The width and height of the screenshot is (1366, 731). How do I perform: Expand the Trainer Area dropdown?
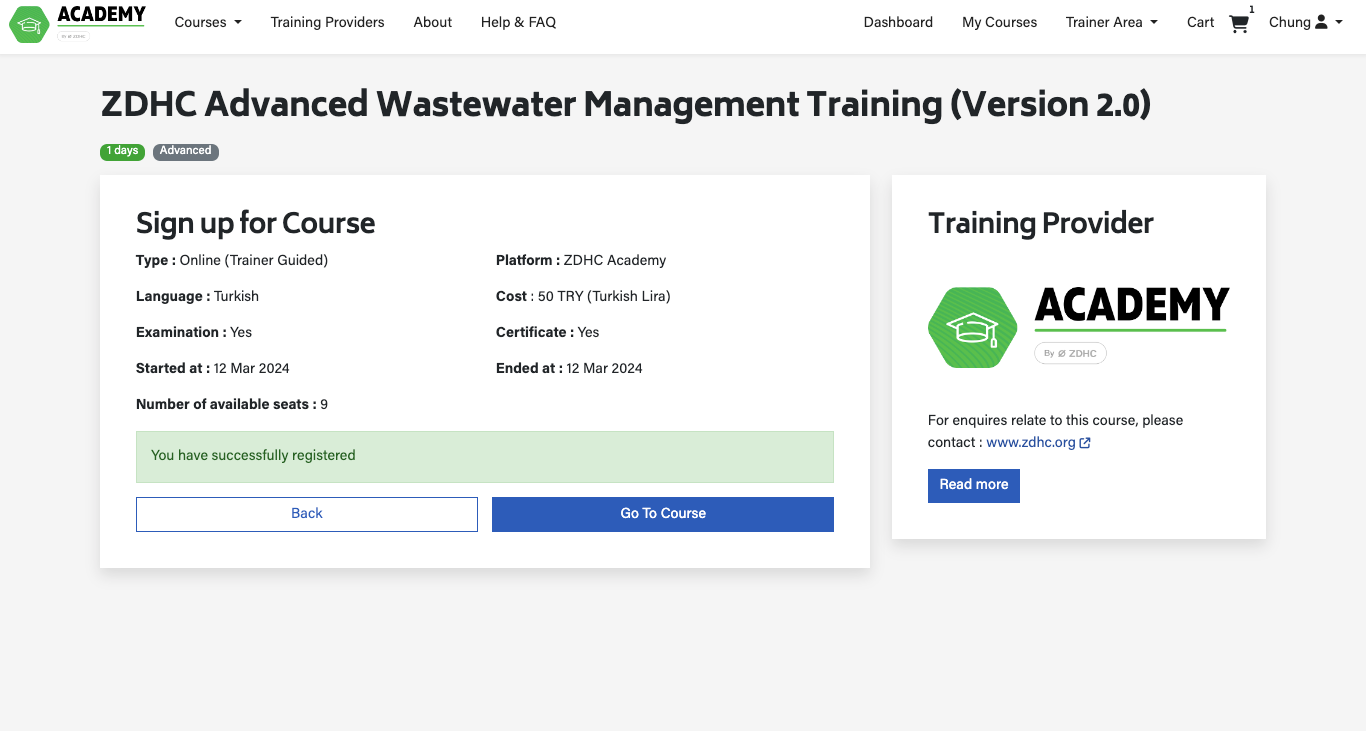tap(1112, 22)
